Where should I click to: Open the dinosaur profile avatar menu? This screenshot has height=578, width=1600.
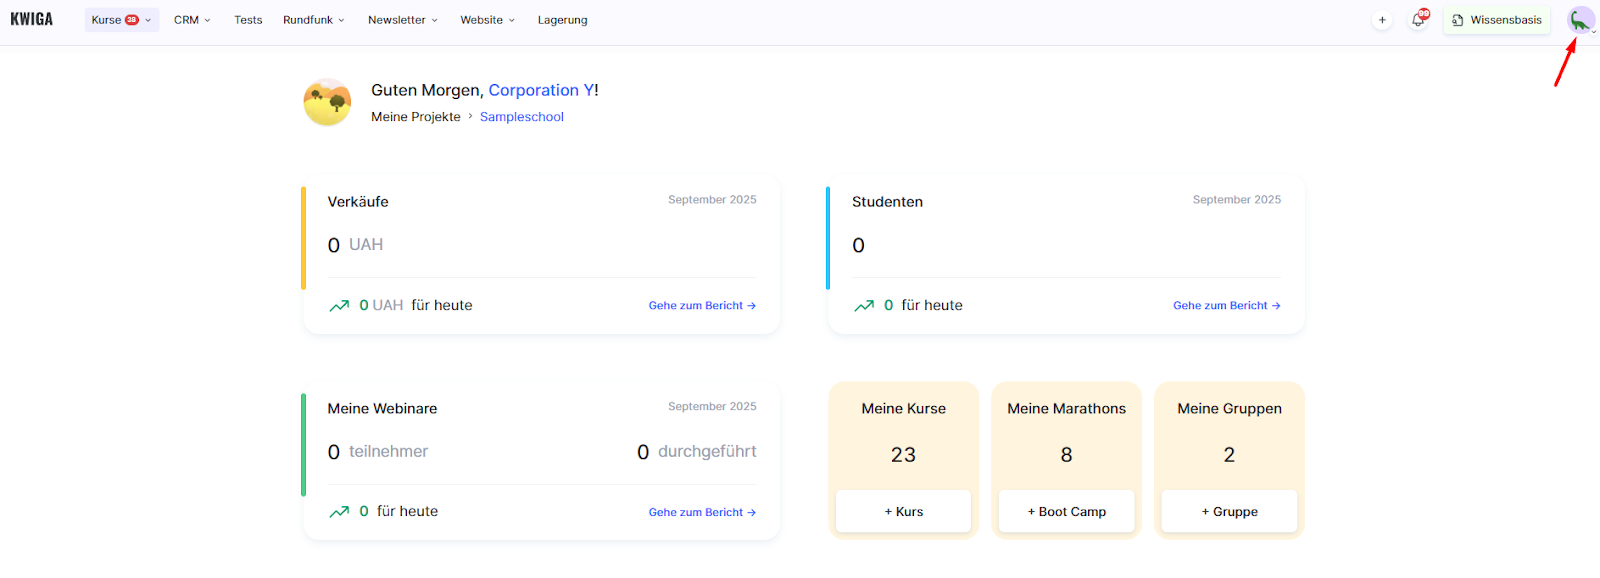pyautogui.click(x=1580, y=20)
